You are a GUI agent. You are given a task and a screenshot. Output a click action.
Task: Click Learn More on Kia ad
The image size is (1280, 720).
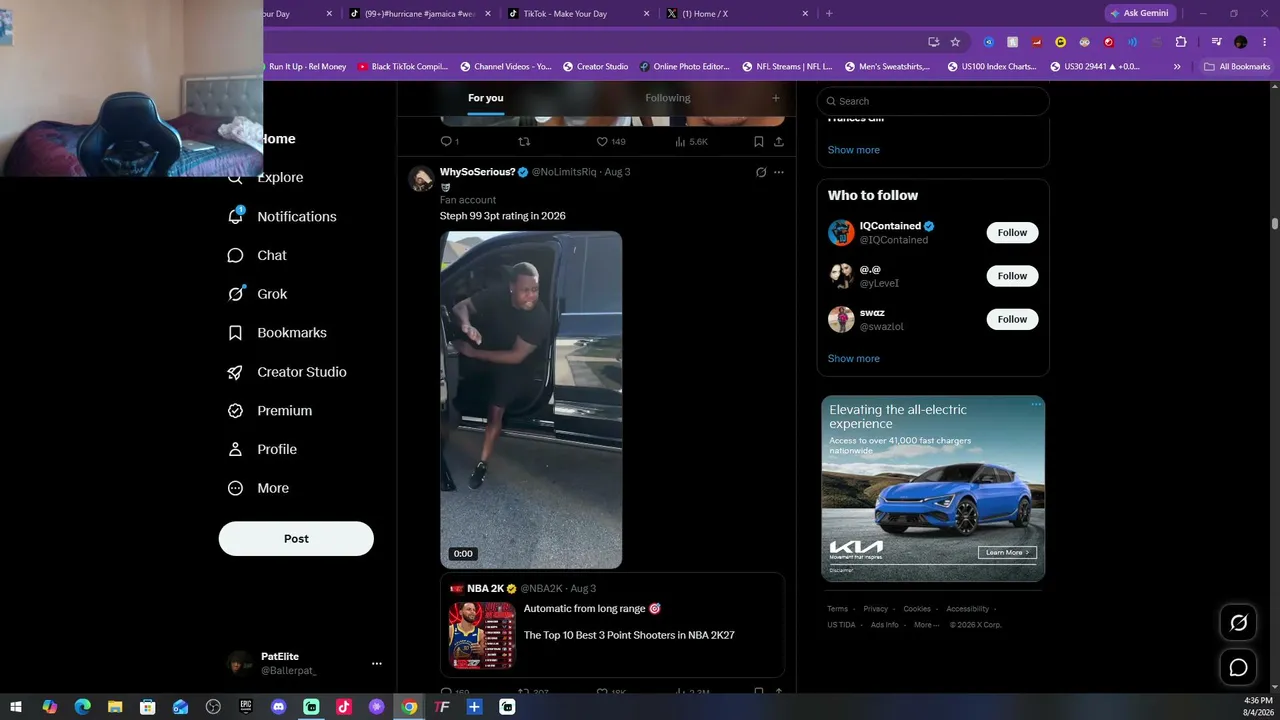click(x=1007, y=552)
